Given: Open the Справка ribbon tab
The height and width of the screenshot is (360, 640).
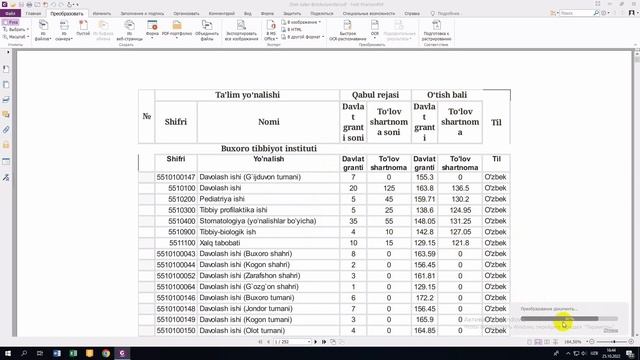Looking at the screenshot, I should coord(412,13).
